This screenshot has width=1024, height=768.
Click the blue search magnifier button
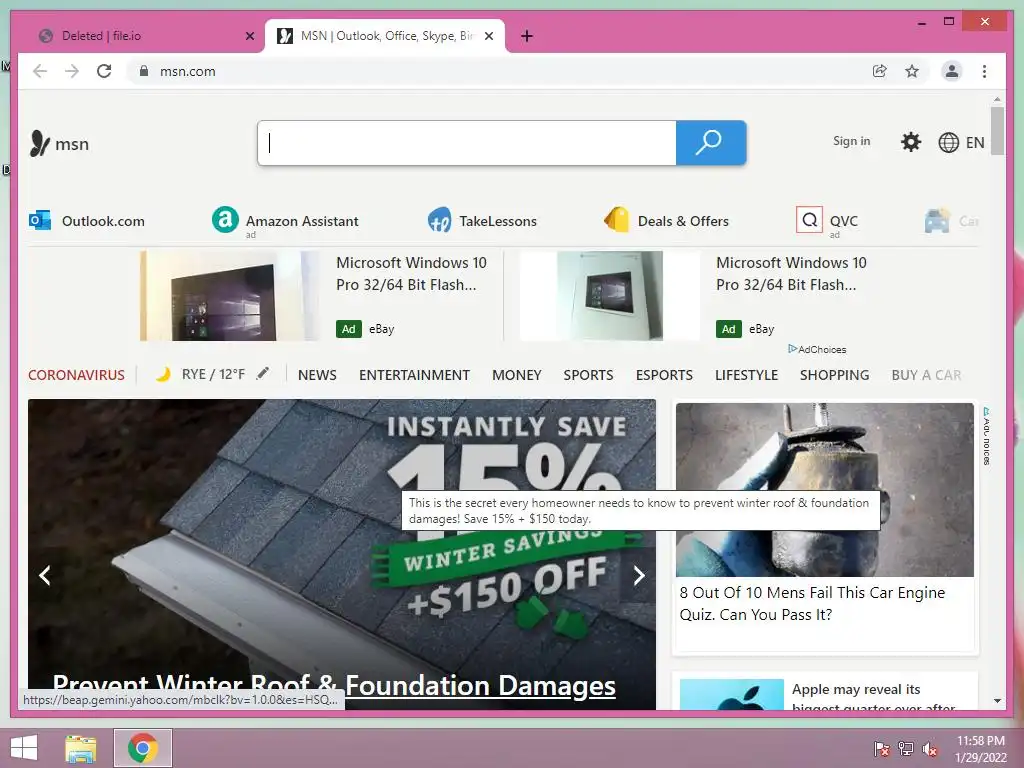pos(711,142)
